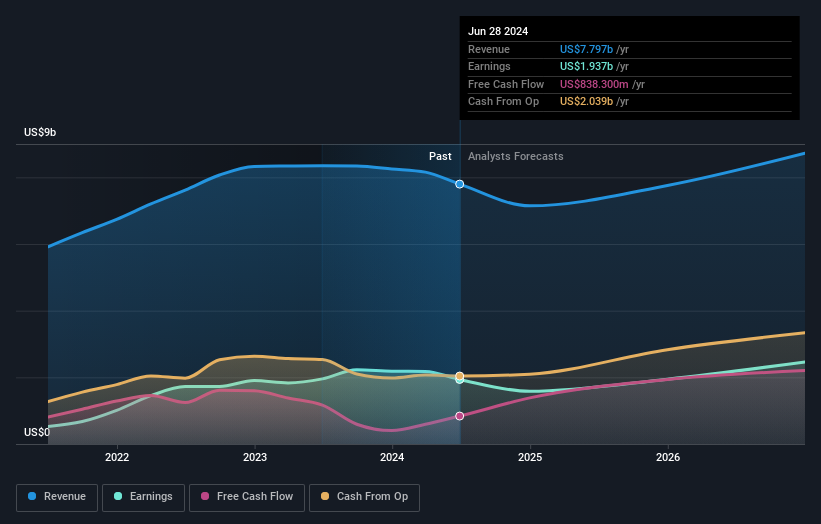Viewport: 821px width, 524px height.
Task: Click the Free Cash Flow label in tooltip
Action: 506,84
